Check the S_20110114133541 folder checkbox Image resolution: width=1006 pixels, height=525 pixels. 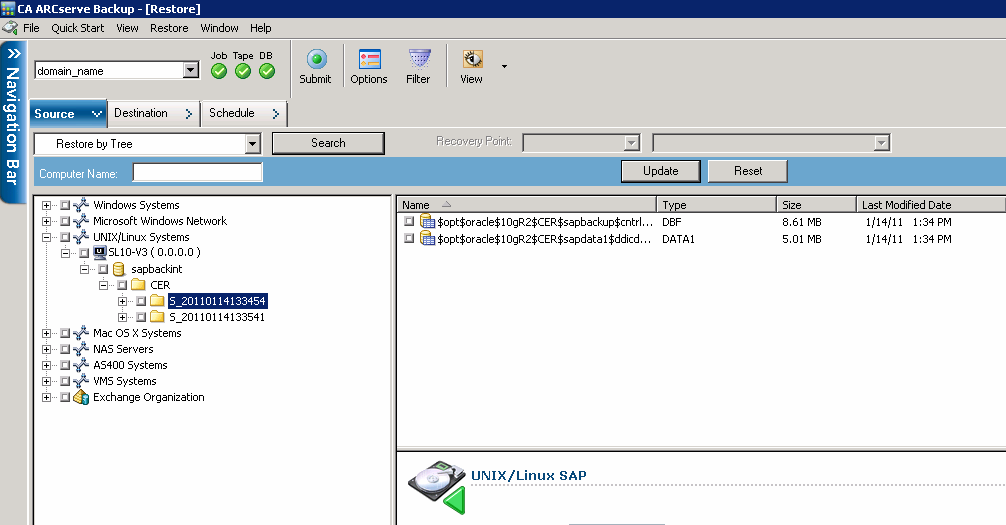click(141, 317)
